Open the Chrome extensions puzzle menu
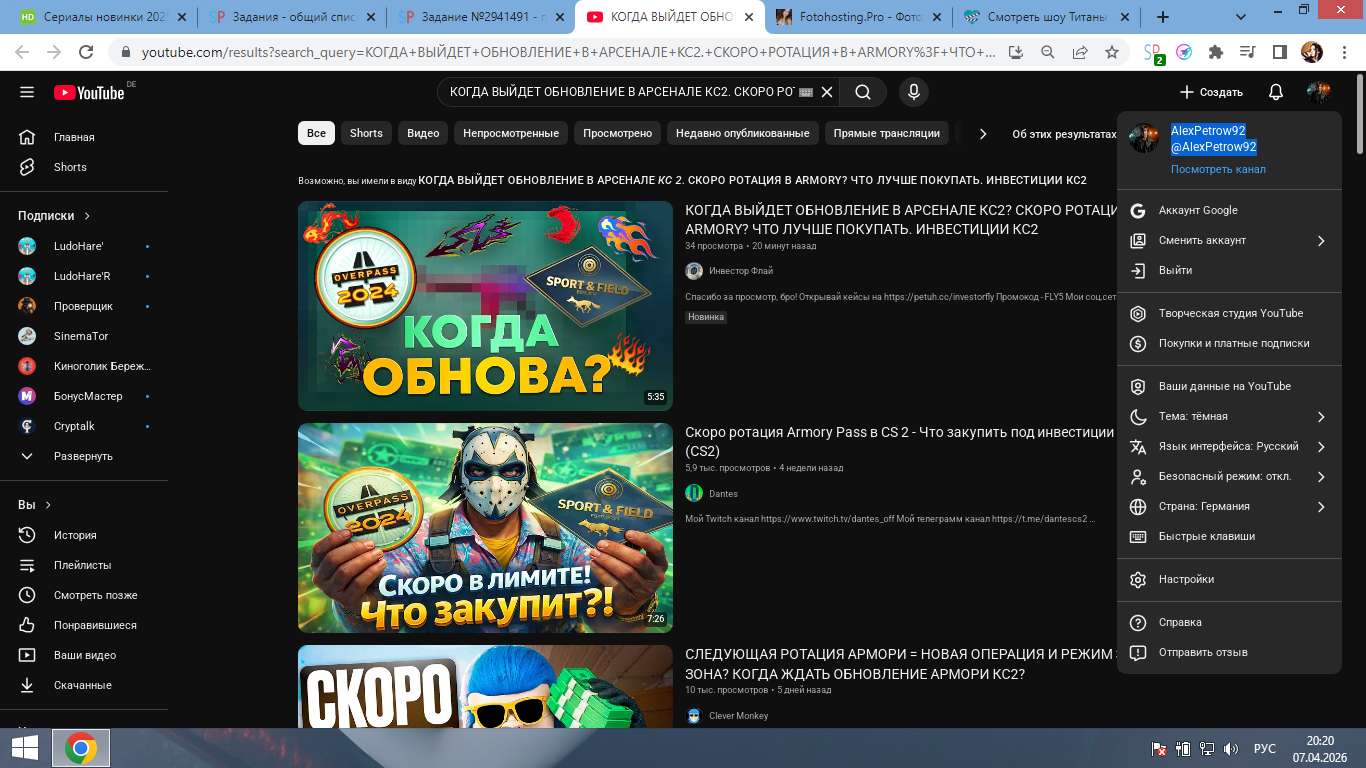The height and width of the screenshot is (768, 1366). click(x=1216, y=52)
